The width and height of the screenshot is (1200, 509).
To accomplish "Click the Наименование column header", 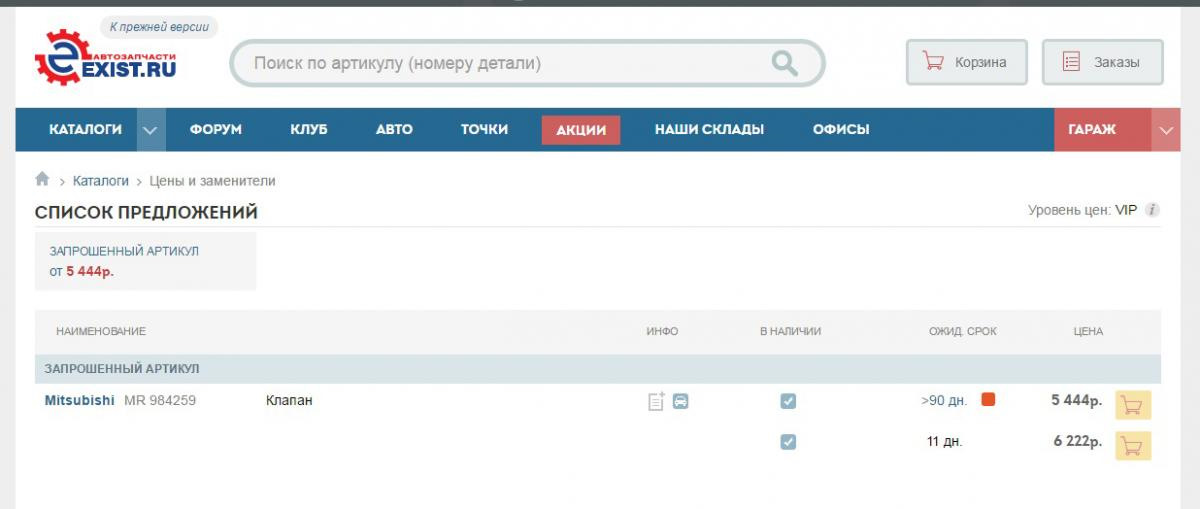I will coord(101,331).
